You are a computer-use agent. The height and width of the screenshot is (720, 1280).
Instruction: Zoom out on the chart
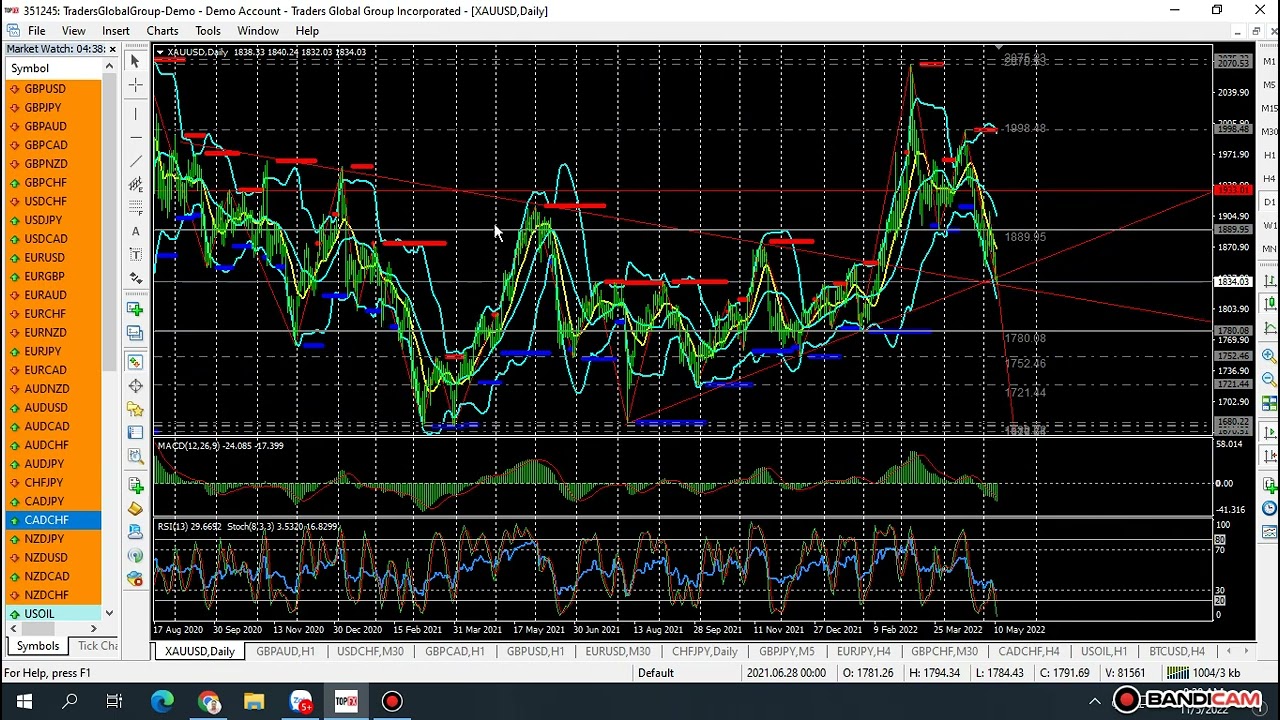[x=1269, y=378]
